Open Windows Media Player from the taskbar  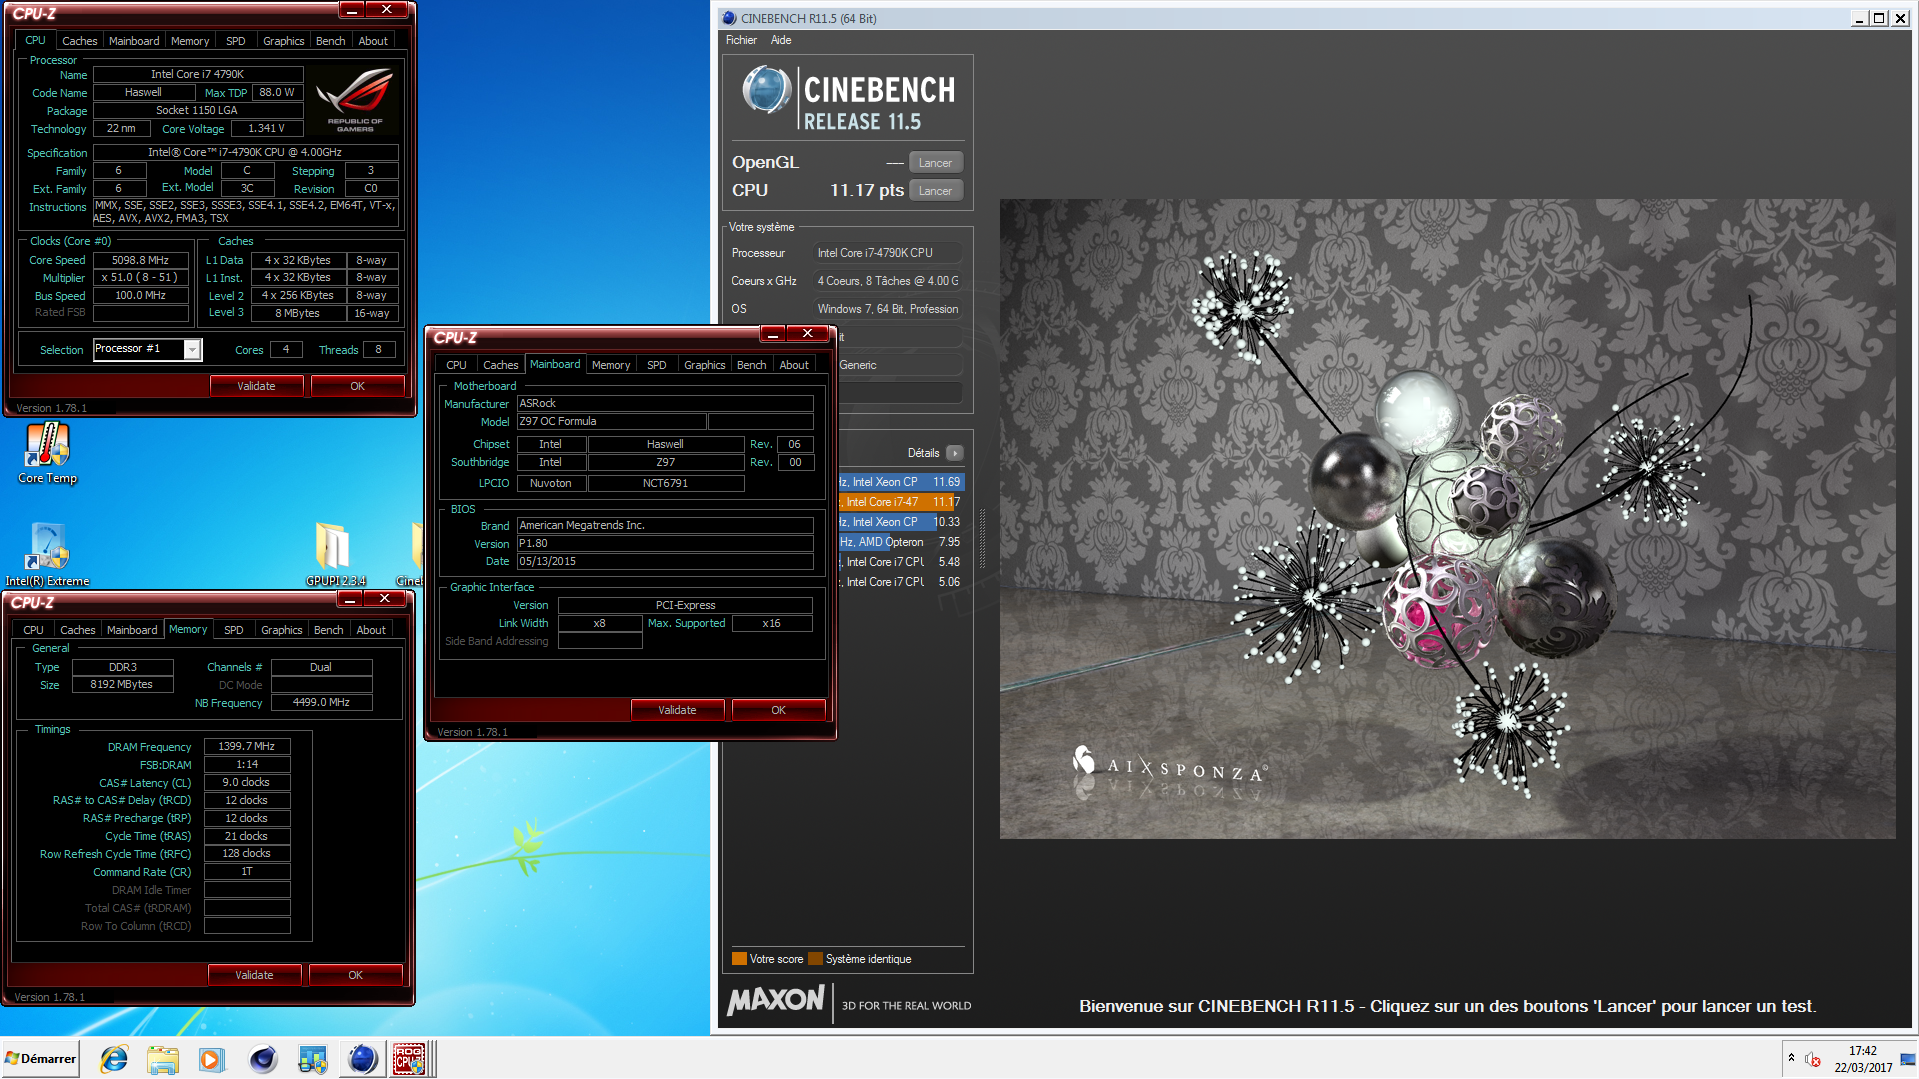click(212, 1059)
